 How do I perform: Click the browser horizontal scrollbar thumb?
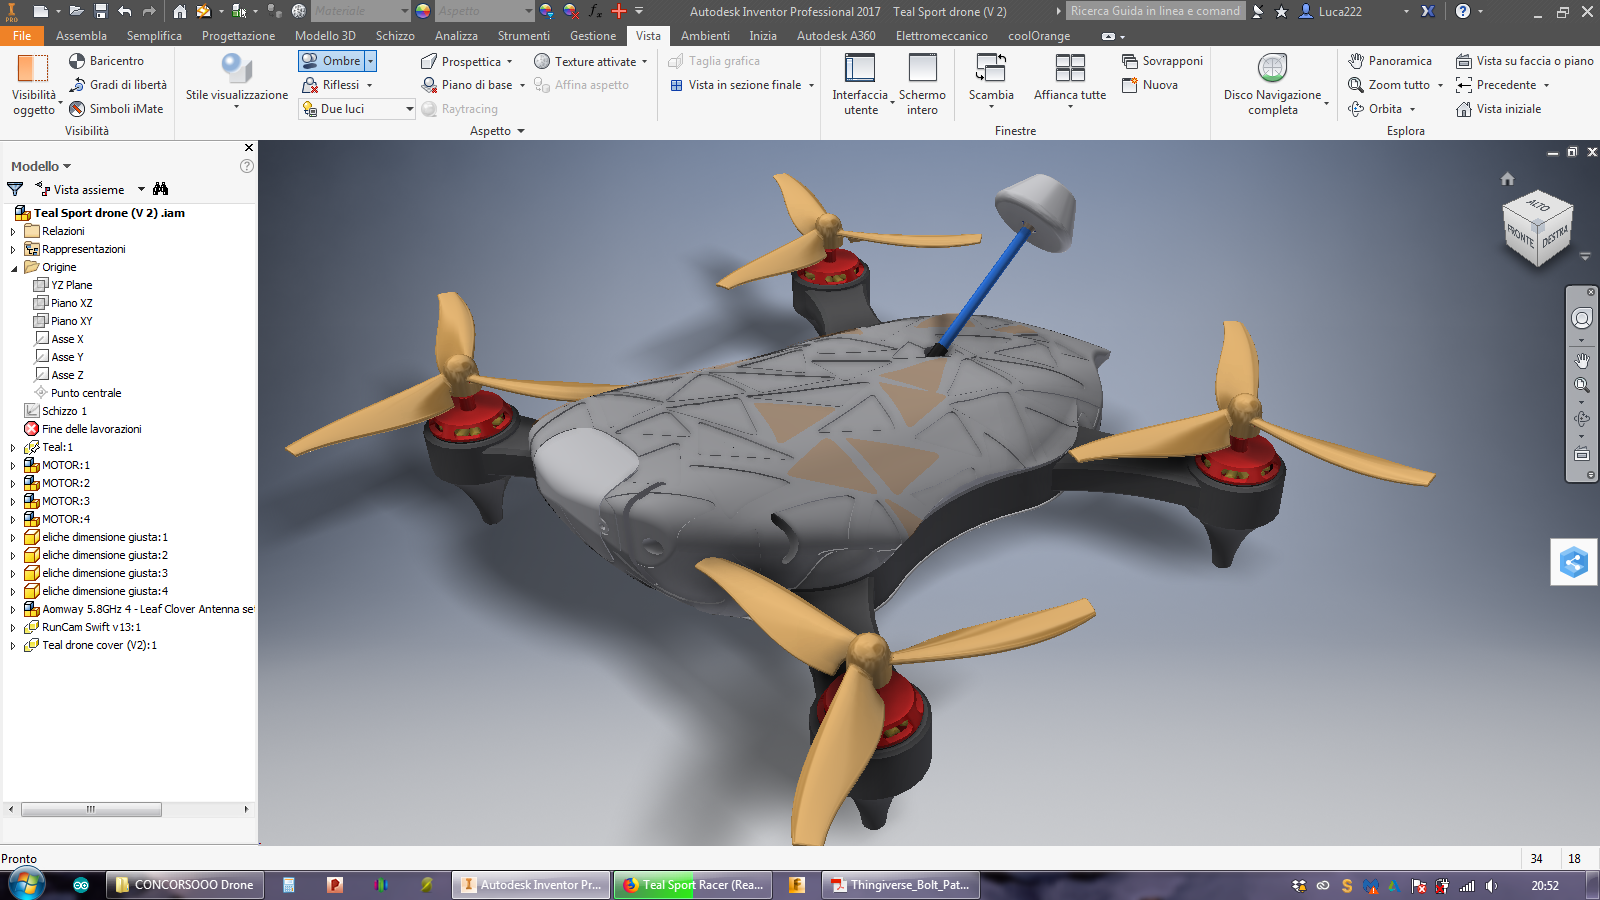[91, 809]
